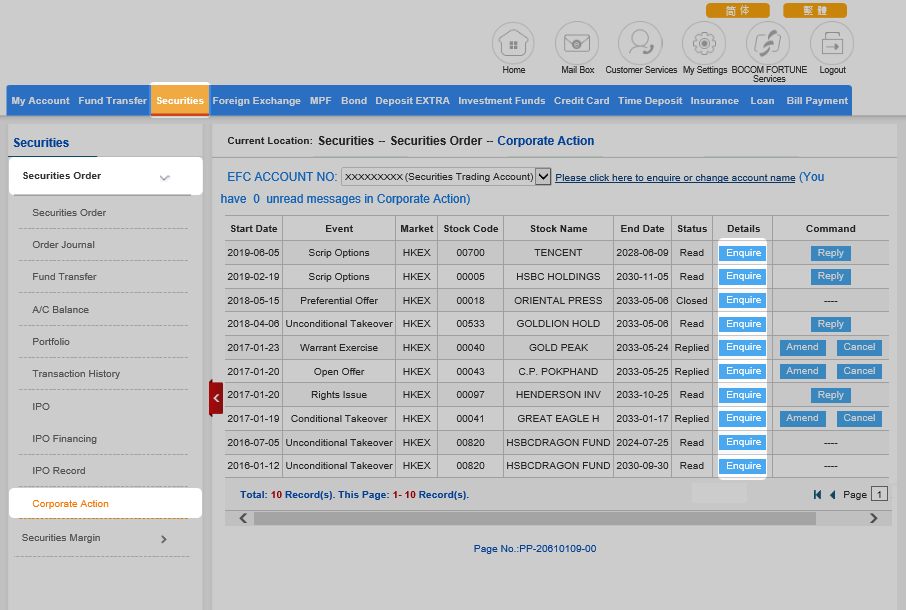The height and width of the screenshot is (610, 906).
Task: Click the Customer Services icon
Action: 640,44
